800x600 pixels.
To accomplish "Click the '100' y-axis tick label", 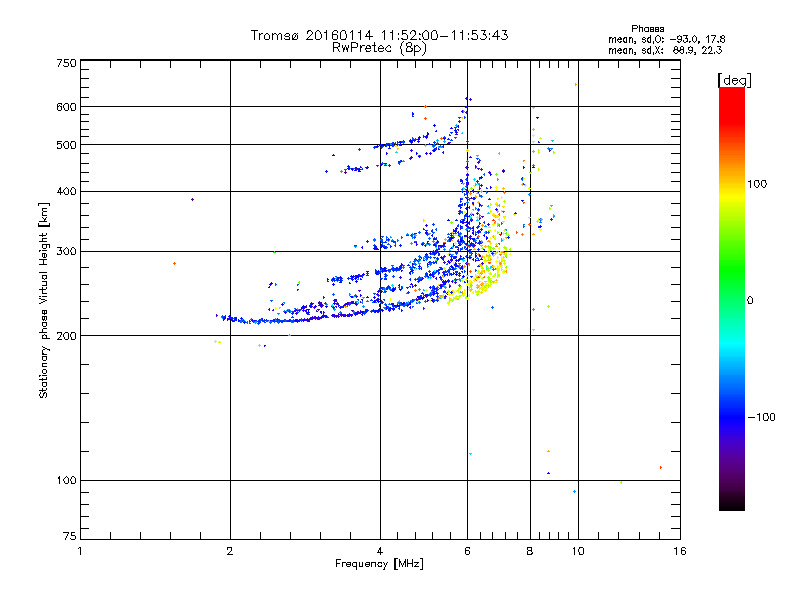I will coord(66,480).
